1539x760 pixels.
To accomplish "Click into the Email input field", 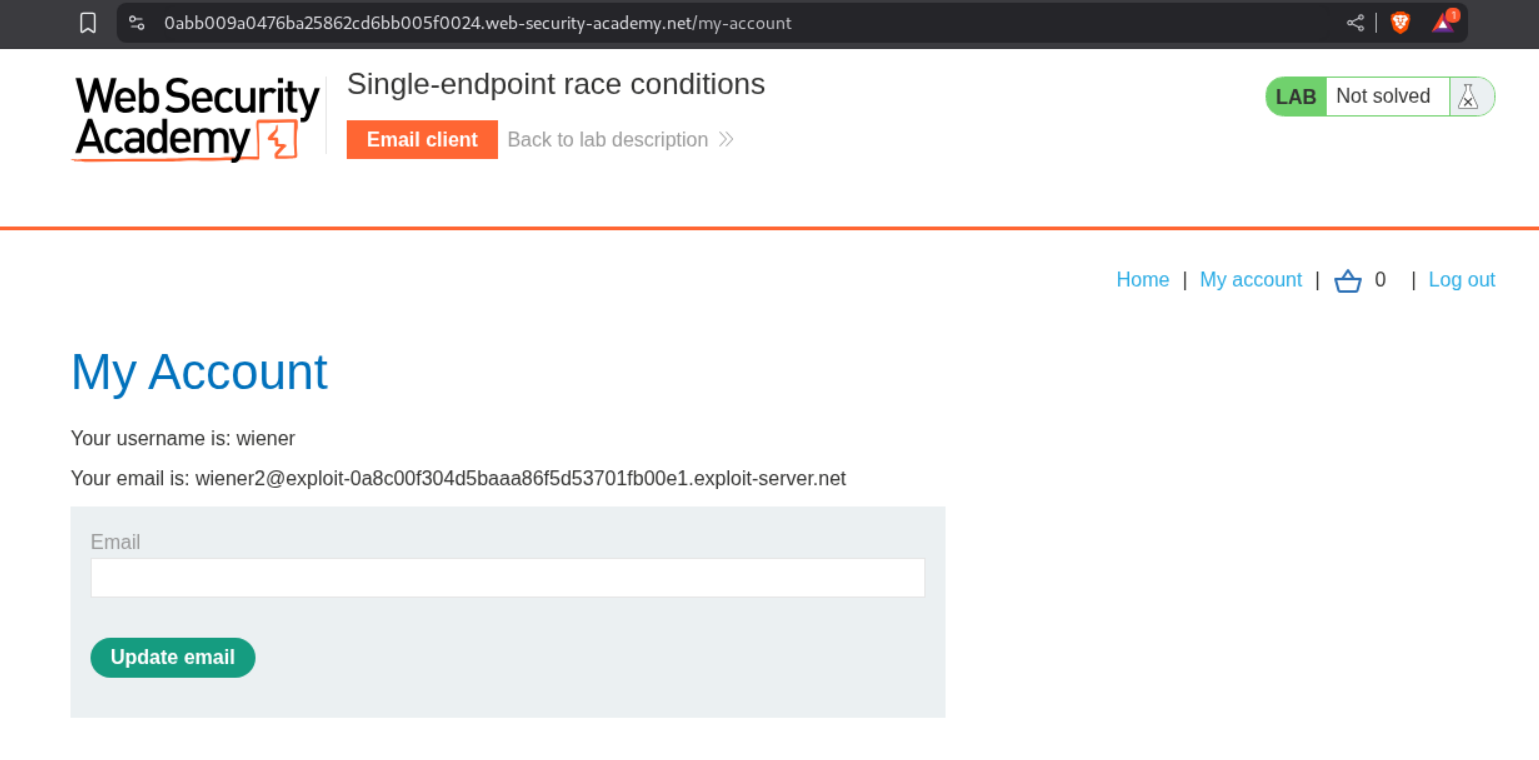I will 507,578.
